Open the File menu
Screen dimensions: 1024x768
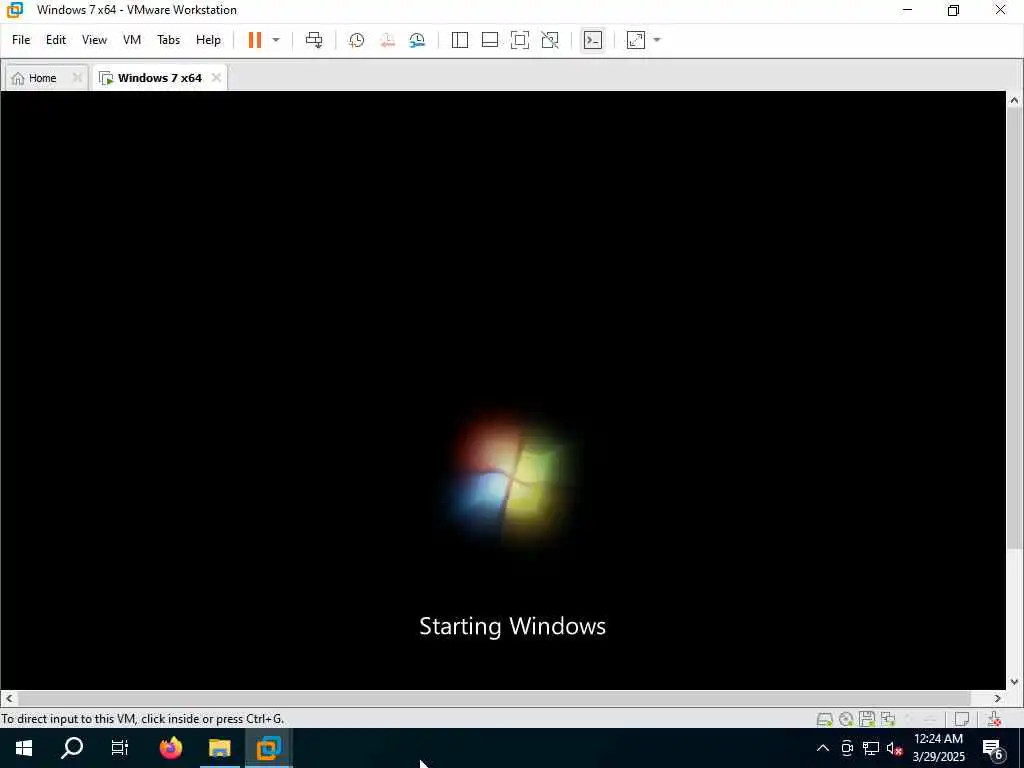[x=21, y=40]
